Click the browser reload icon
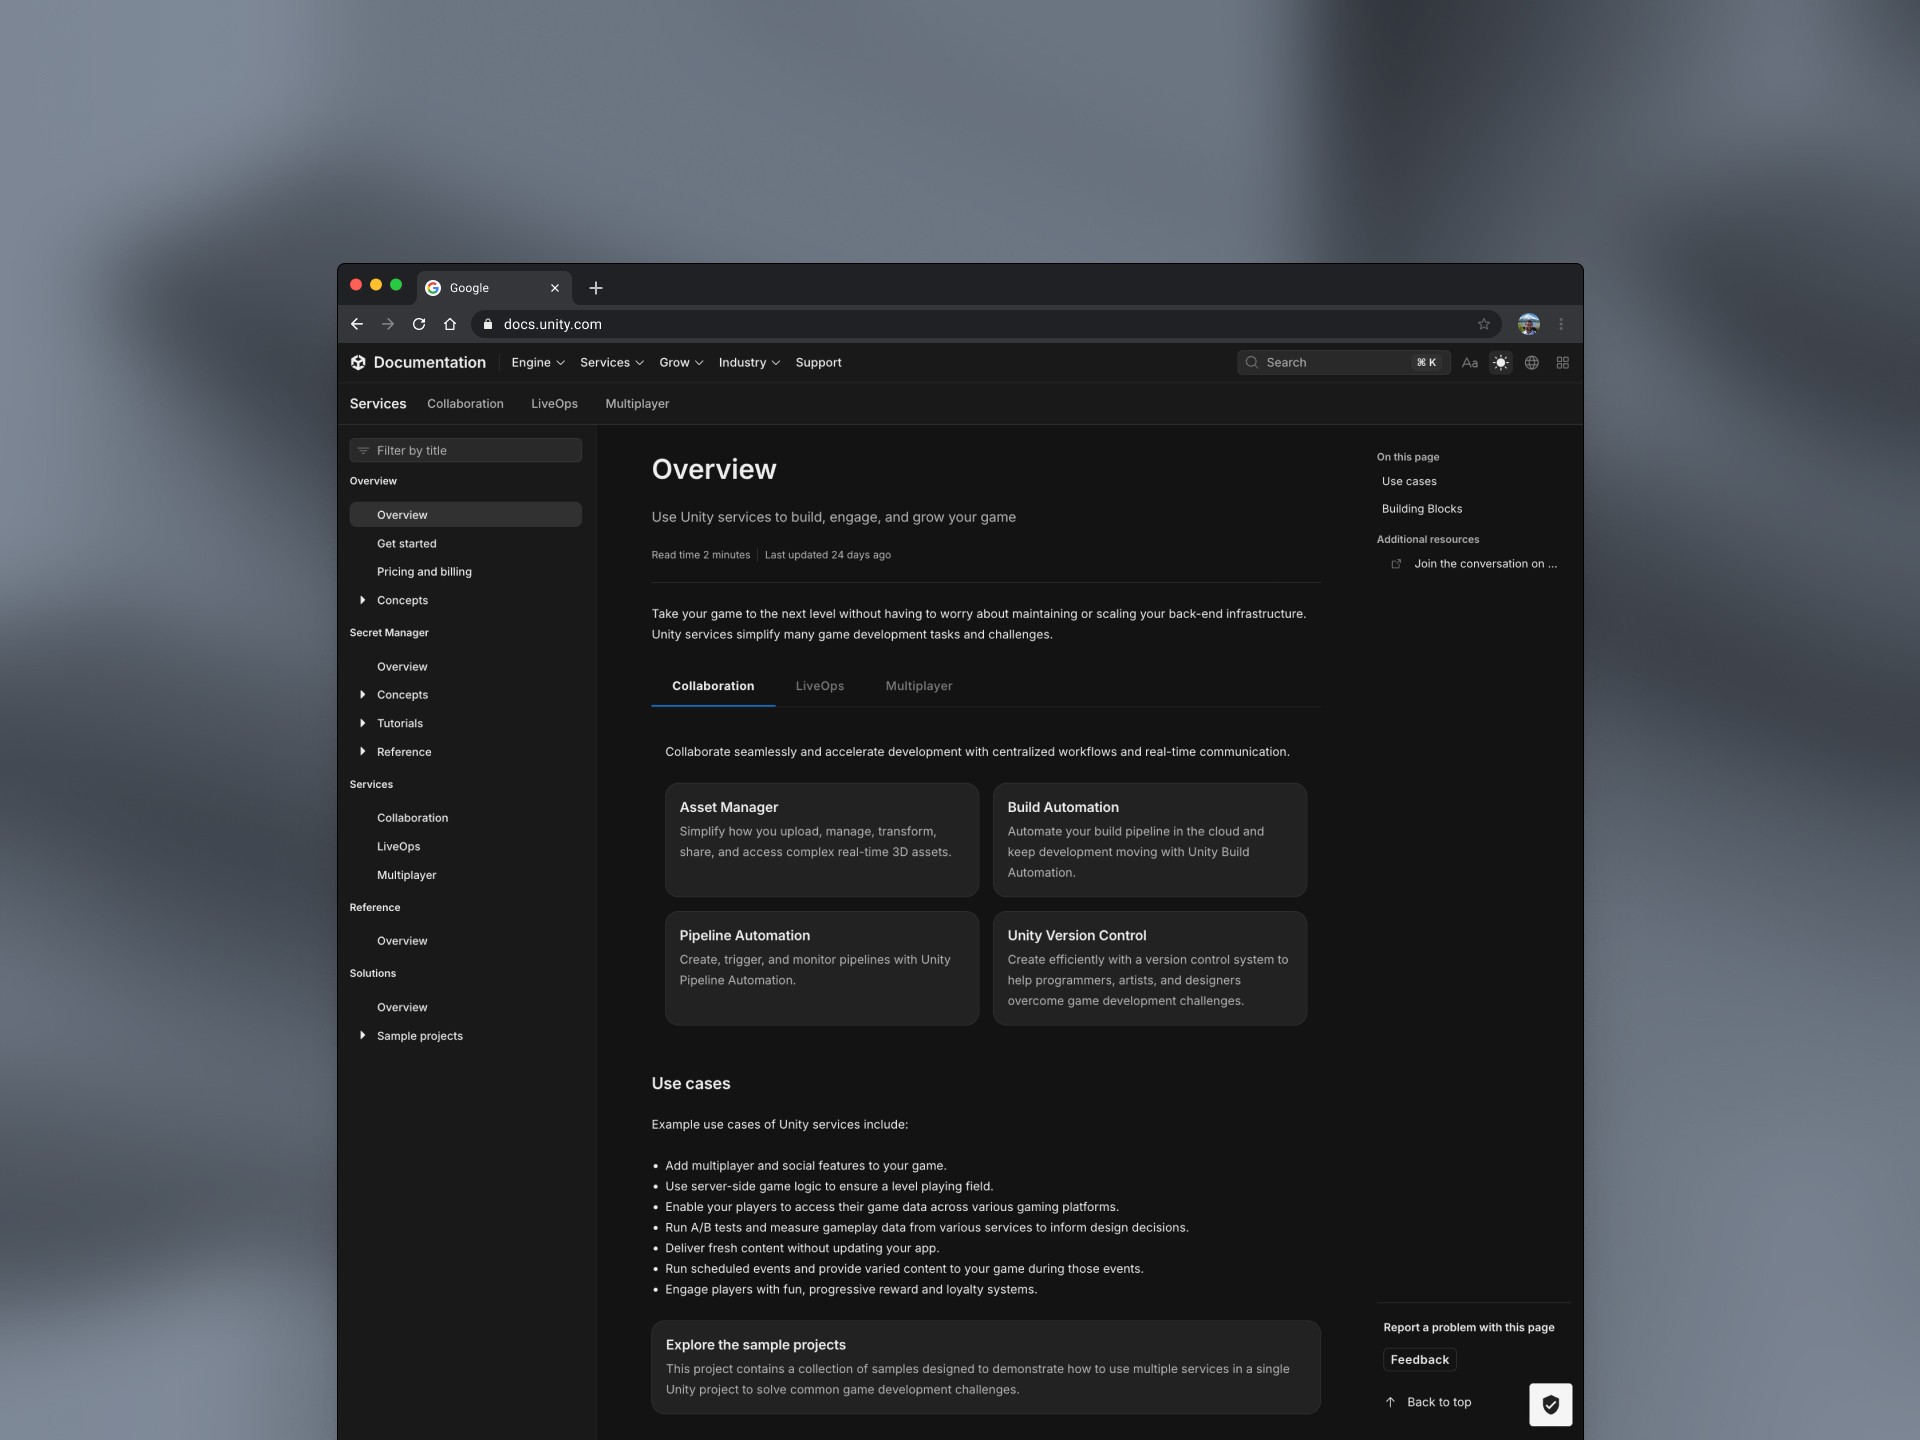Screen dimensions: 1920x1440 tap(419, 324)
